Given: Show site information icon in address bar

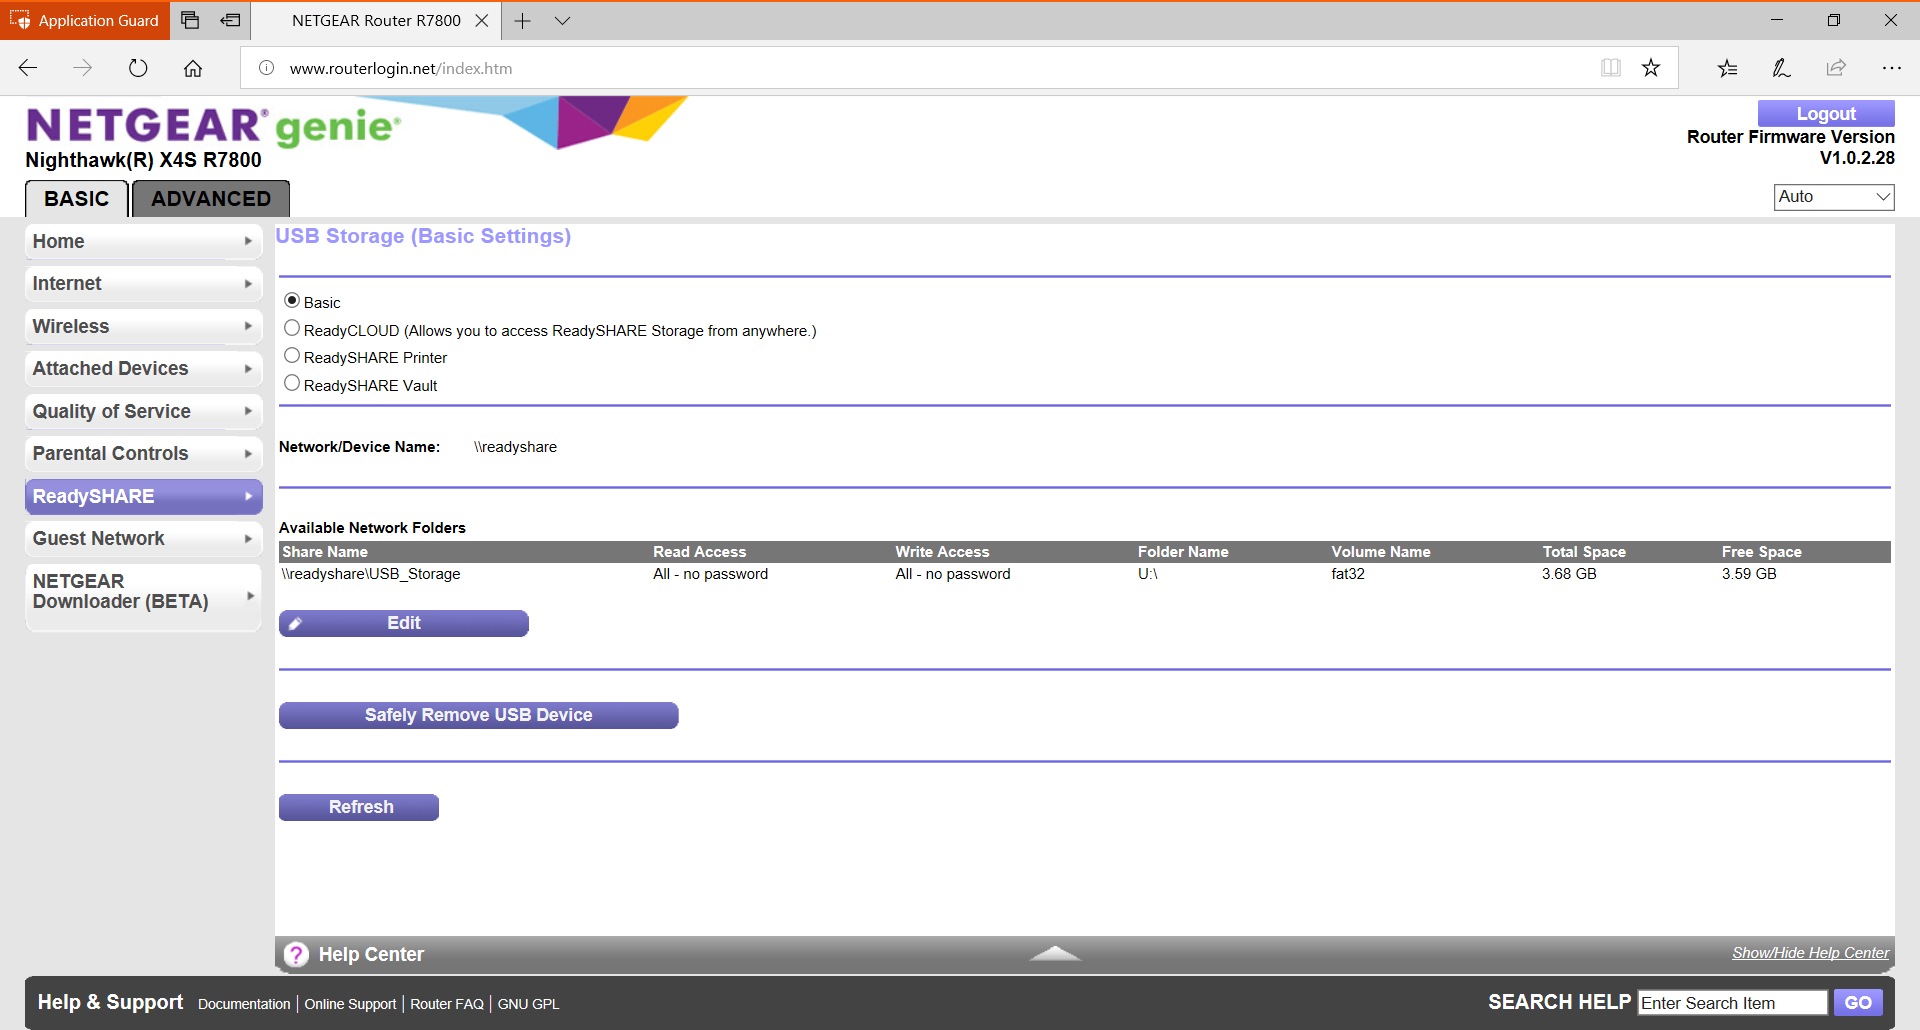Looking at the screenshot, I should (x=266, y=68).
